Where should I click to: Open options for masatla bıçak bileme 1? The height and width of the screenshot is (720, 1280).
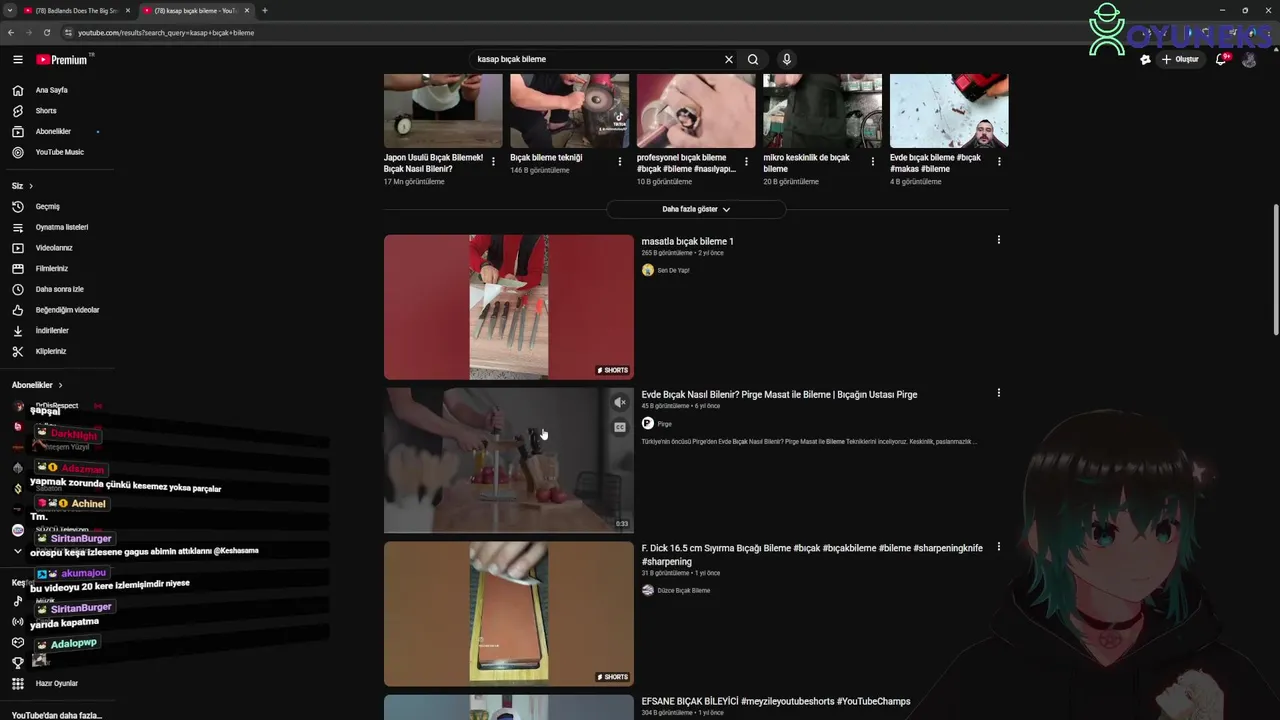click(x=998, y=240)
